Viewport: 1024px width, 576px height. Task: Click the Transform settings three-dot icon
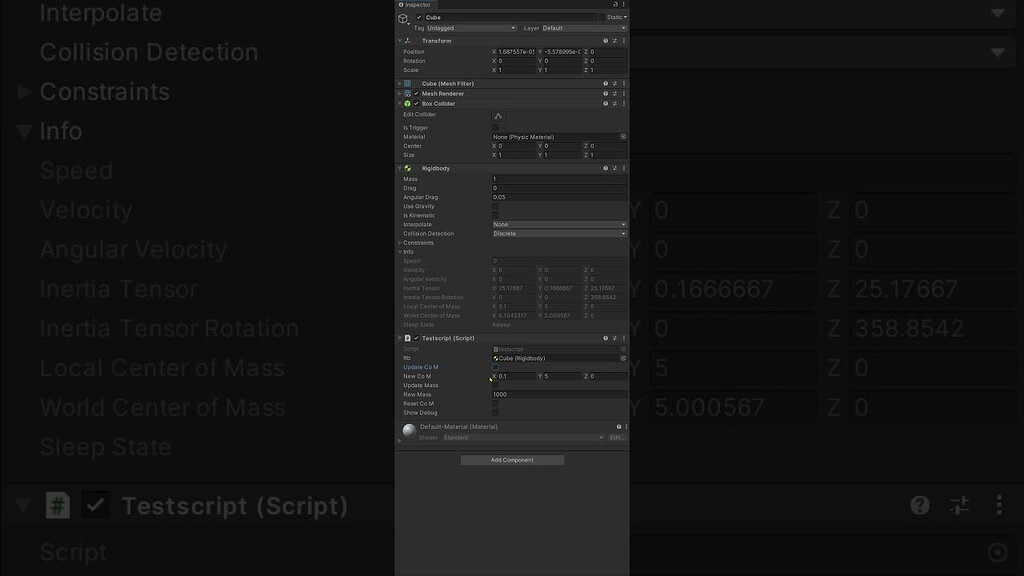(623, 40)
